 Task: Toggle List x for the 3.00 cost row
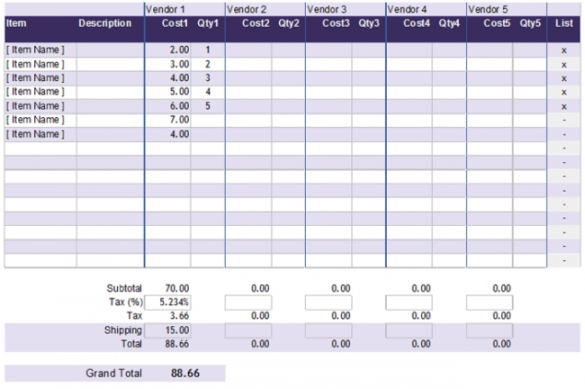pos(564,65)
